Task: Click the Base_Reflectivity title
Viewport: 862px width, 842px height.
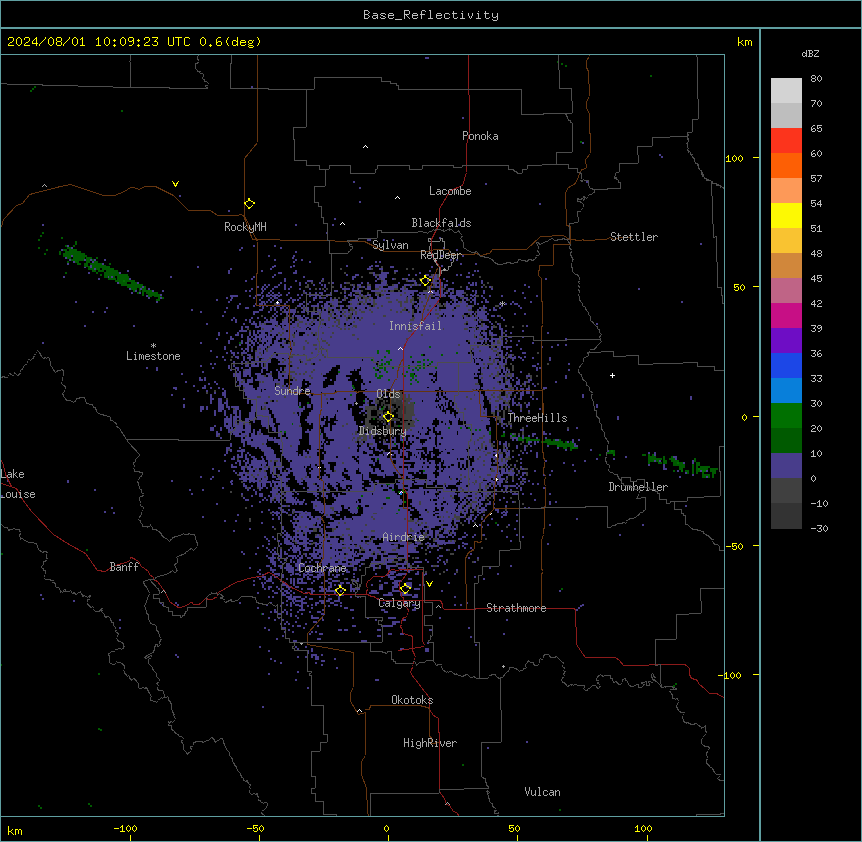Action: pos(431,15)
